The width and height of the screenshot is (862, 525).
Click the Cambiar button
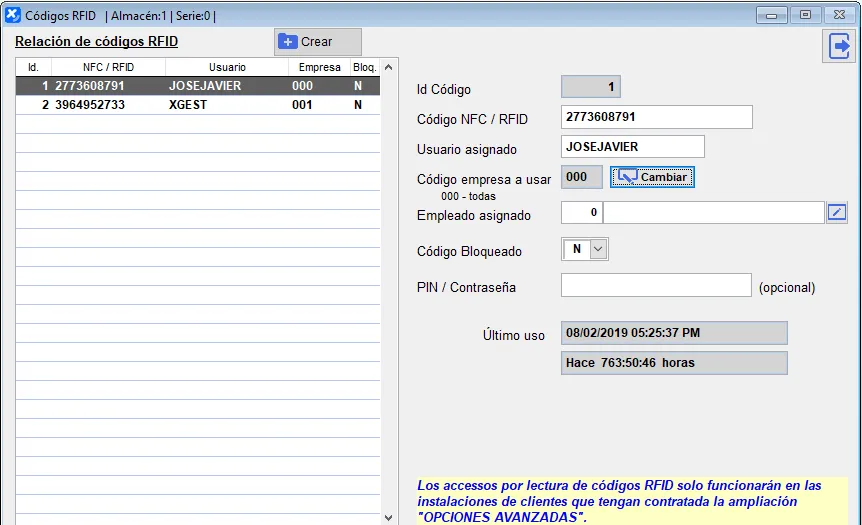[652, 177]
